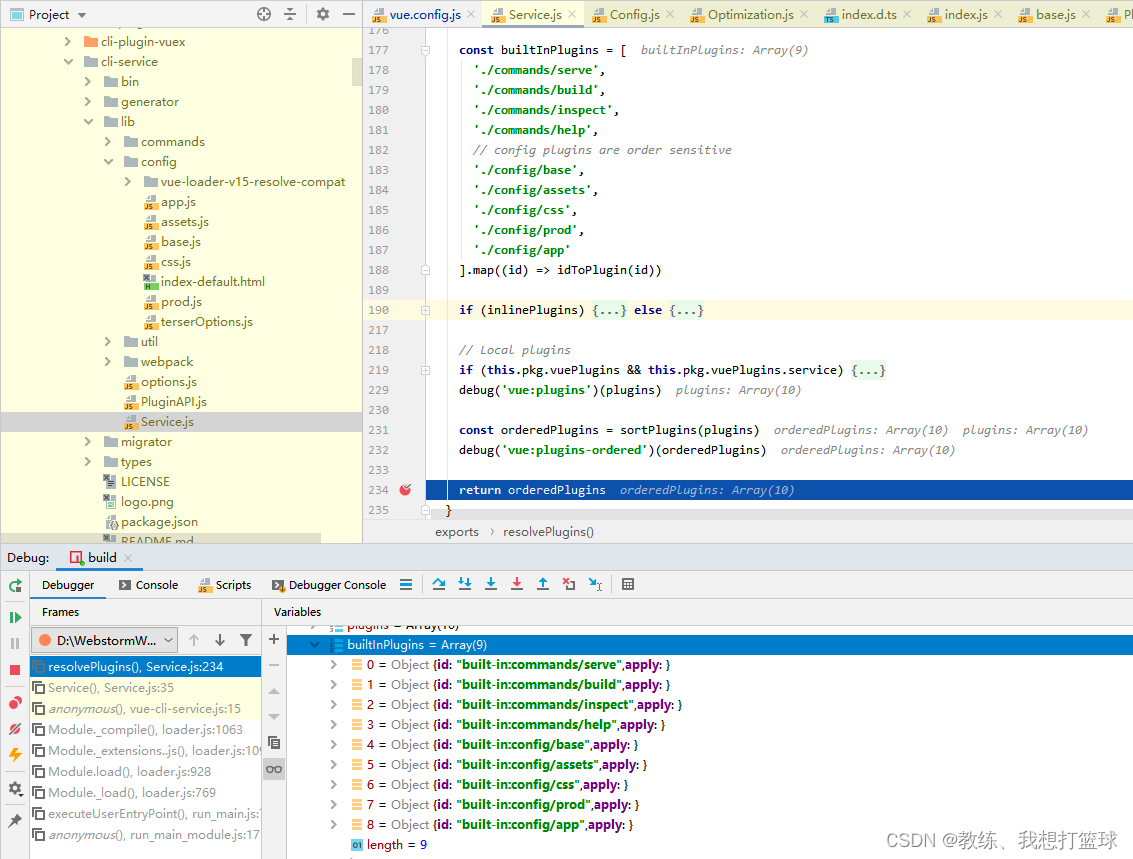Click the Rerun 'build' debug icon
1133x859 pixels.
point(15,586)
